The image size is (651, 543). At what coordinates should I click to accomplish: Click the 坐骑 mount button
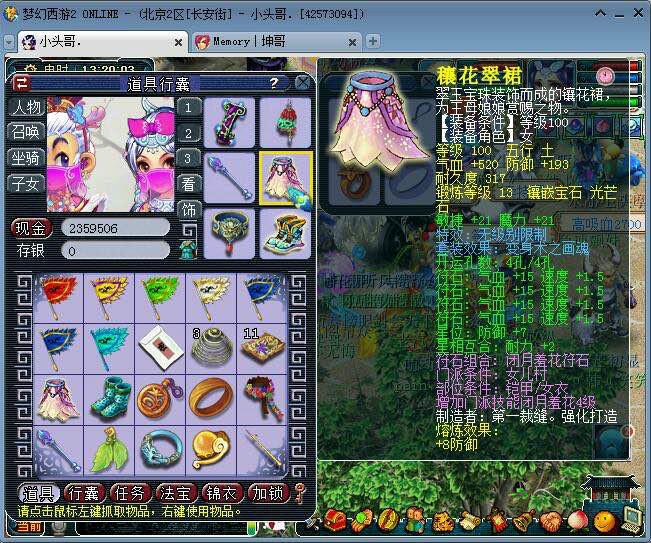[26, 158]
